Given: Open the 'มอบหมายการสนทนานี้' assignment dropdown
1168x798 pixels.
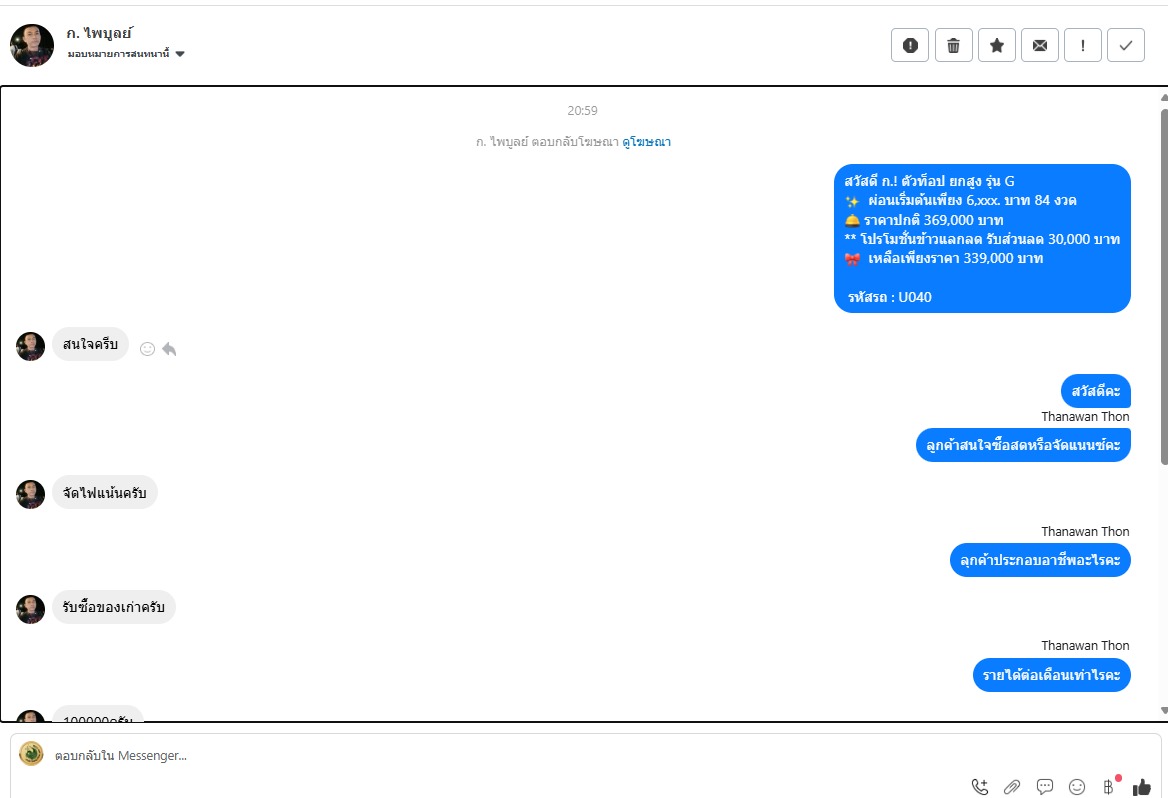Looking at the screenshot, I should coord(126,54).
